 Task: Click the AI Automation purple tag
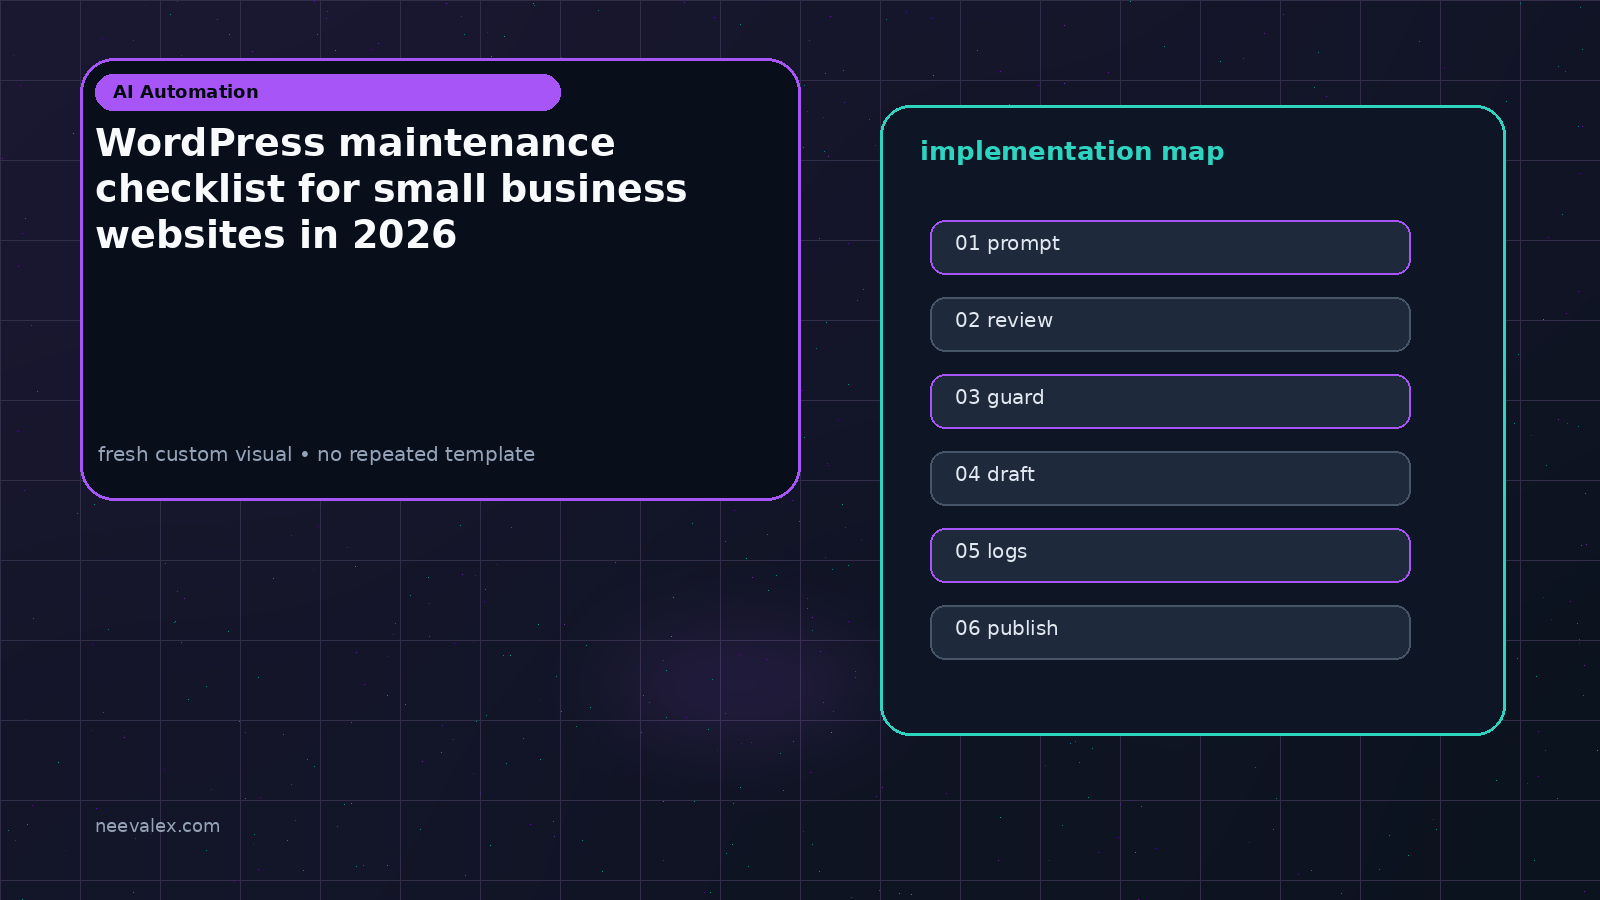328,92
